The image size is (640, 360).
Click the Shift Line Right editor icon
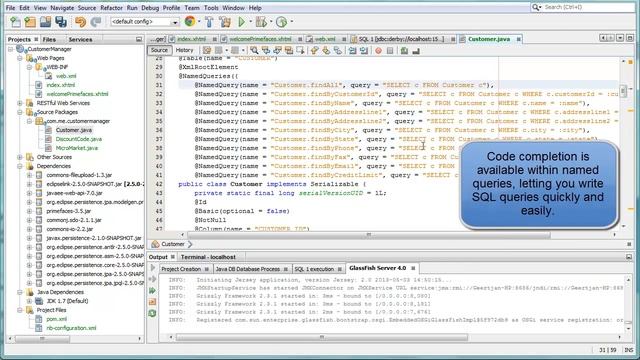tap(364, 51)
